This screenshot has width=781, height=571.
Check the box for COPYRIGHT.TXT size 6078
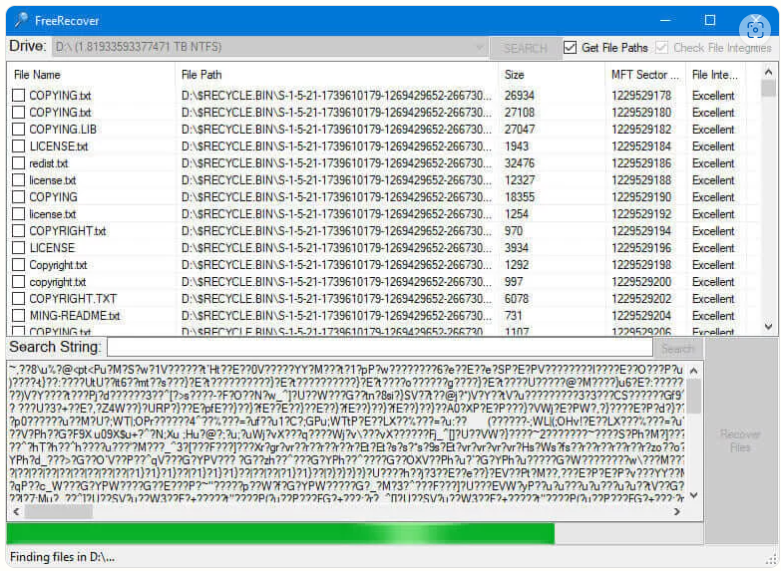pos(18,298)
